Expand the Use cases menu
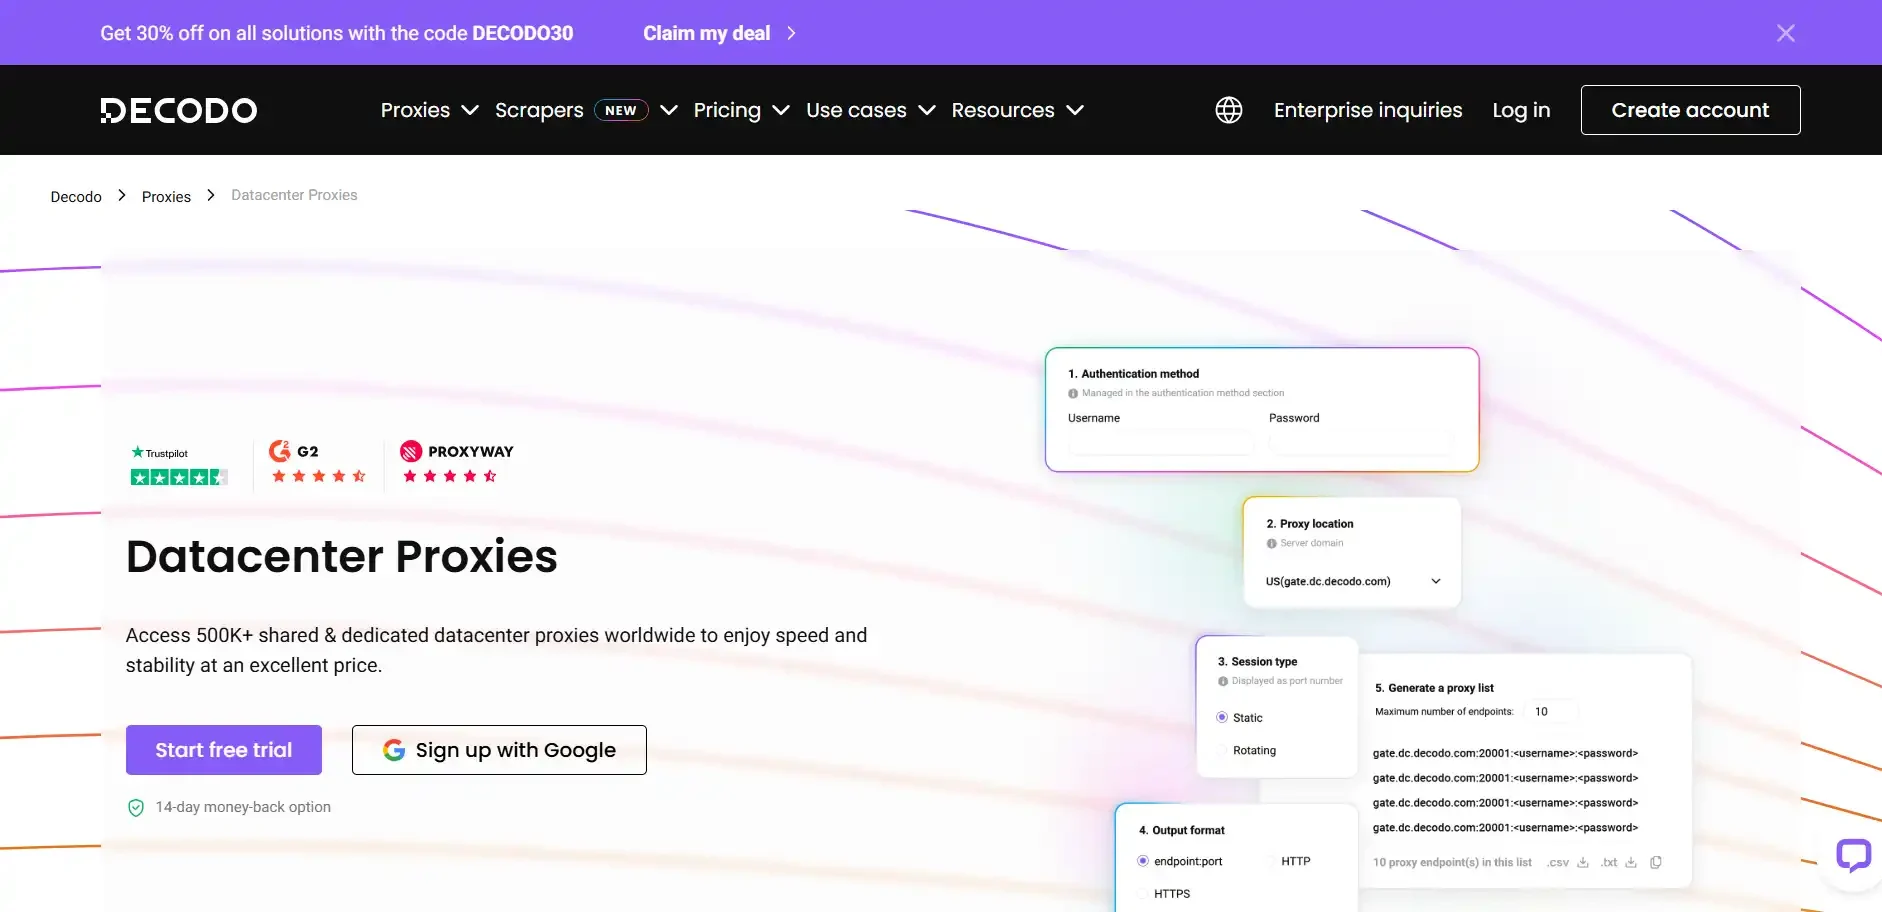The width and height of the screenshot is (1882, 912). click(870, 110)
